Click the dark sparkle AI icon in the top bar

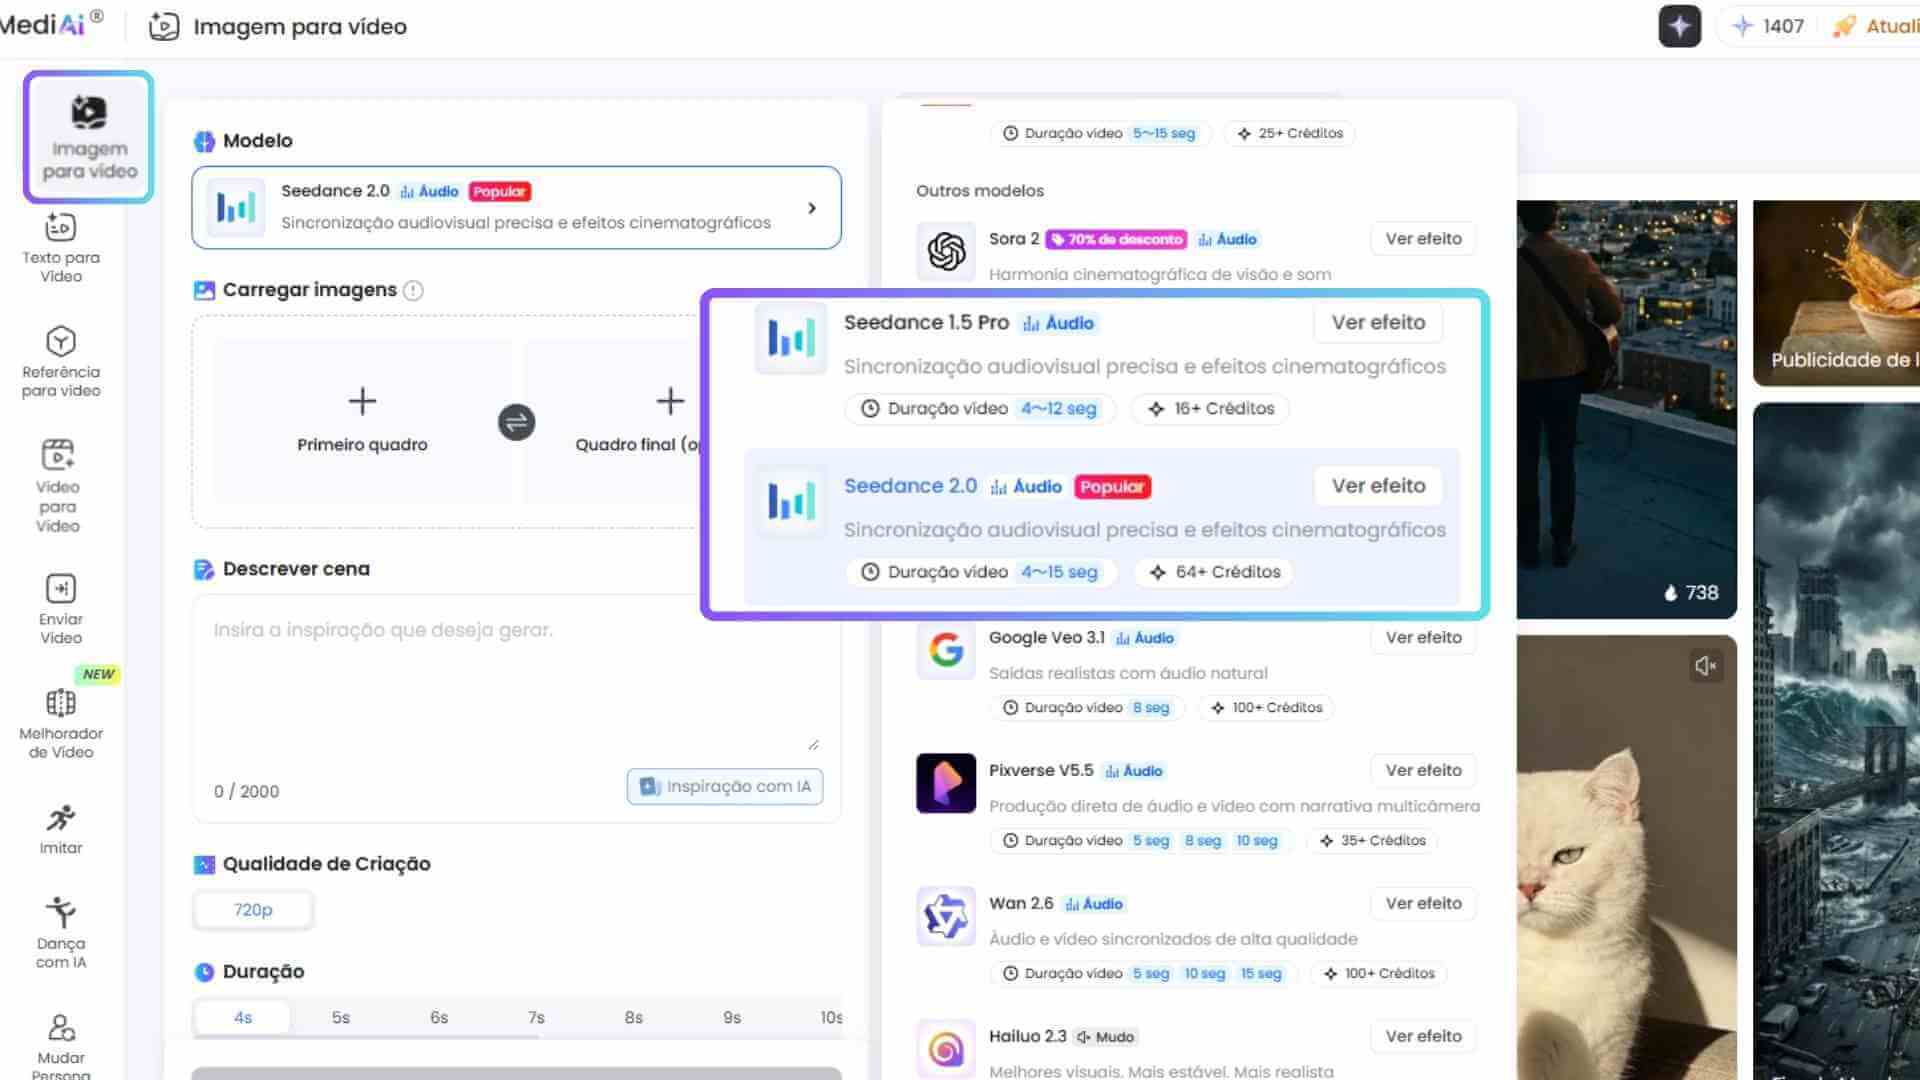(1680, 26)
